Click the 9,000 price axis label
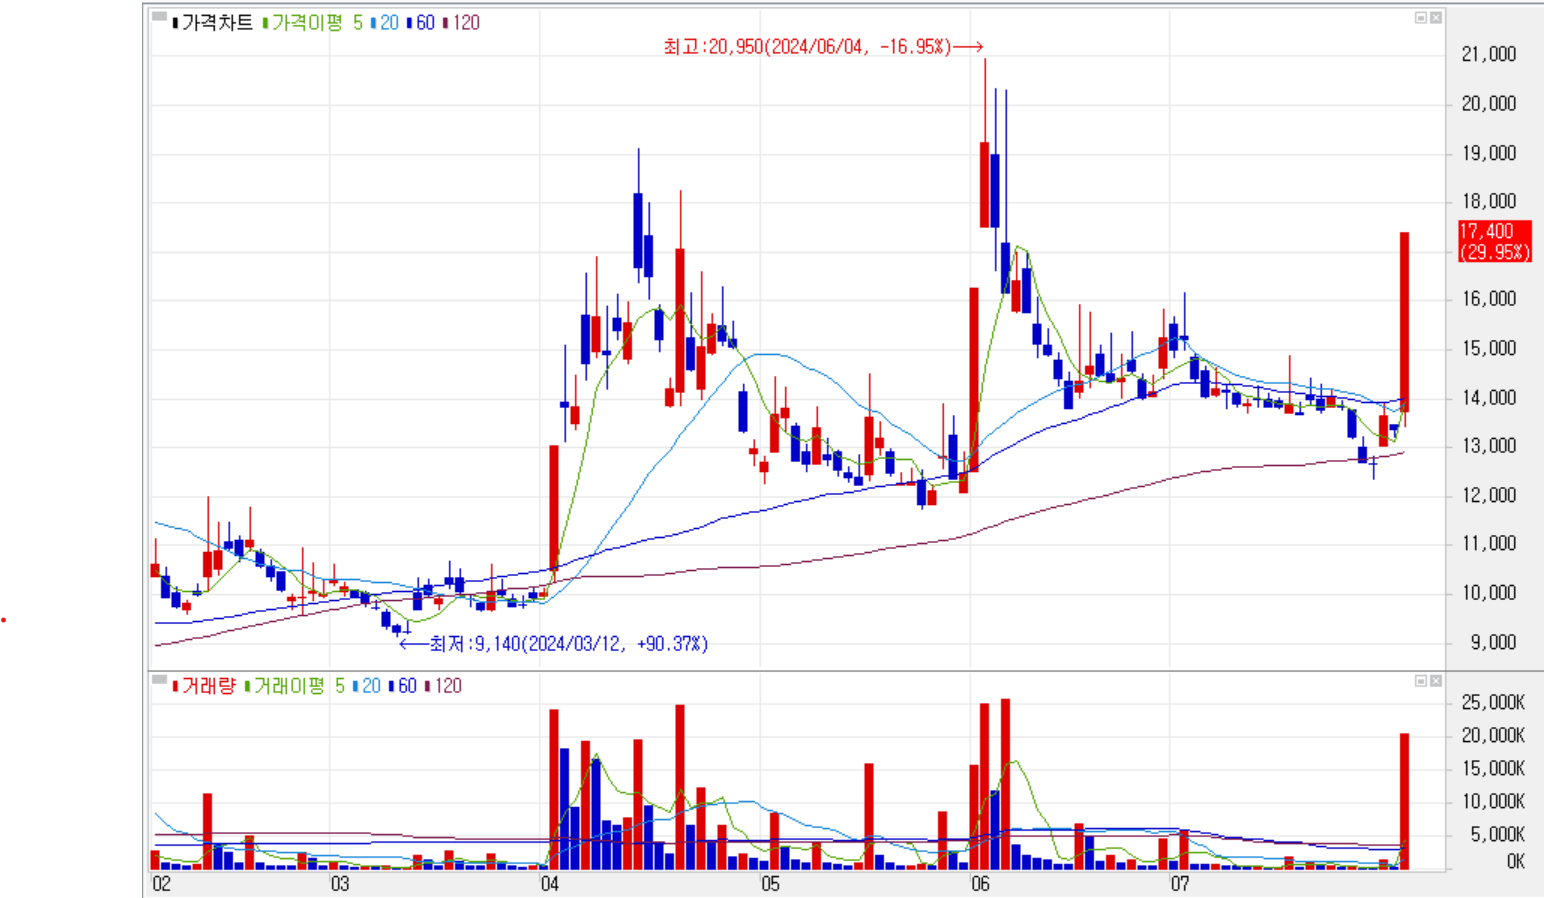Image resolution: width=1544 pixels, height=898 pixels. (x=1493, y=642)
